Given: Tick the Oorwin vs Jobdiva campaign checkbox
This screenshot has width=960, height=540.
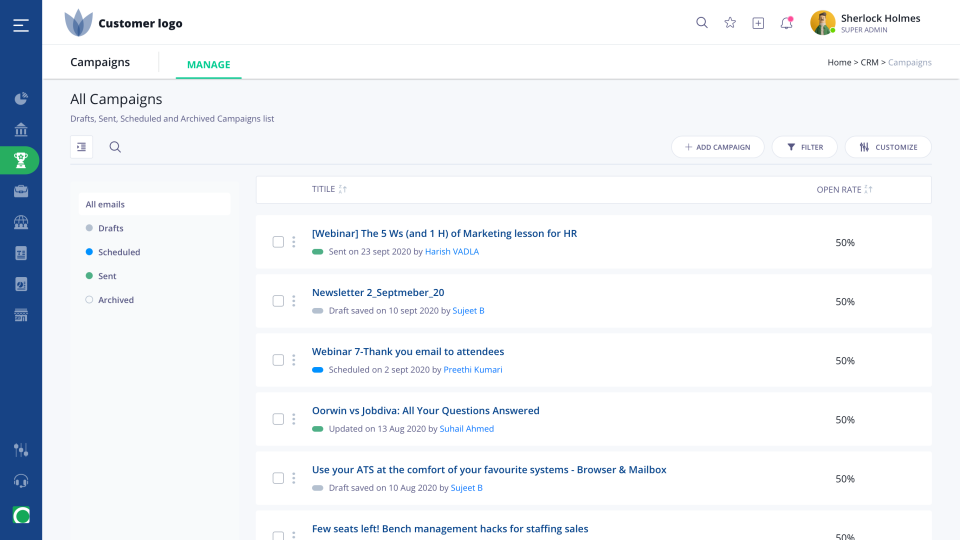Looking at the screenshot, I should point(278,419).
